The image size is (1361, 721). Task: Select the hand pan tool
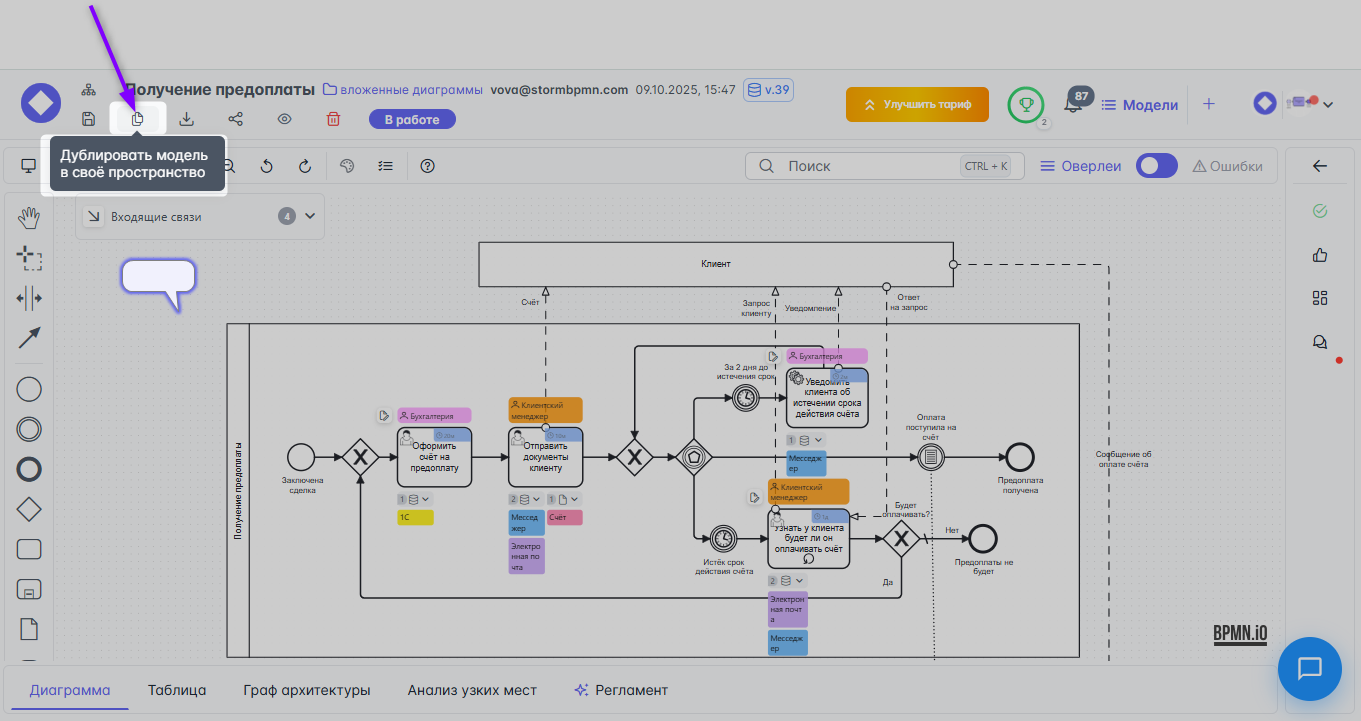pos(29,217)
